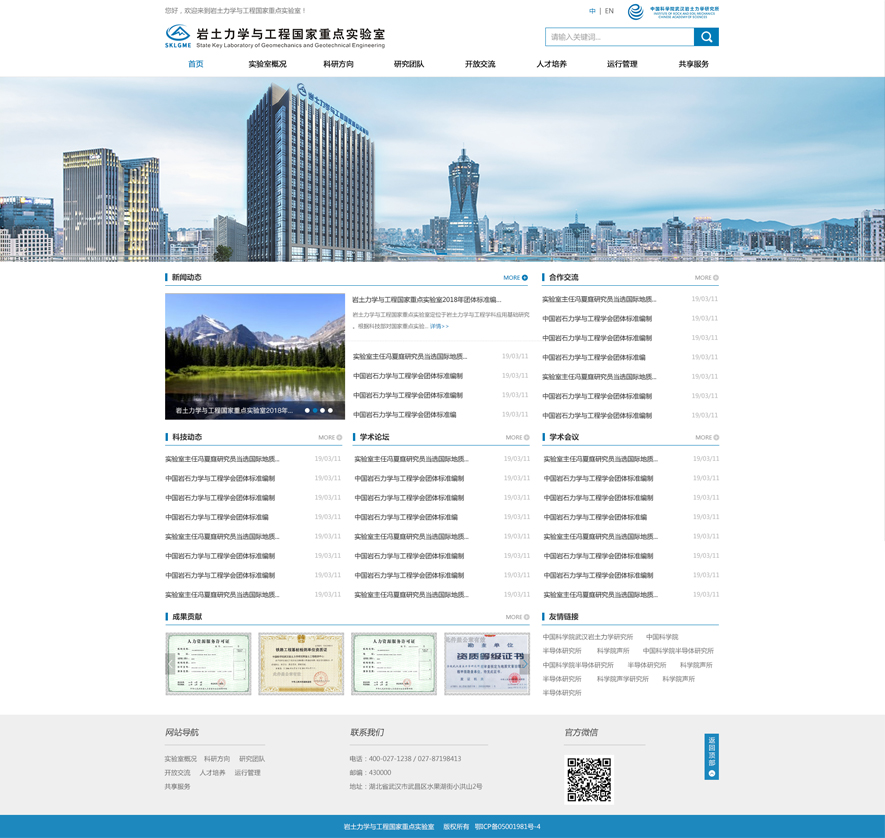Open the 资质等级证书 certificate thumbnail

487,664
